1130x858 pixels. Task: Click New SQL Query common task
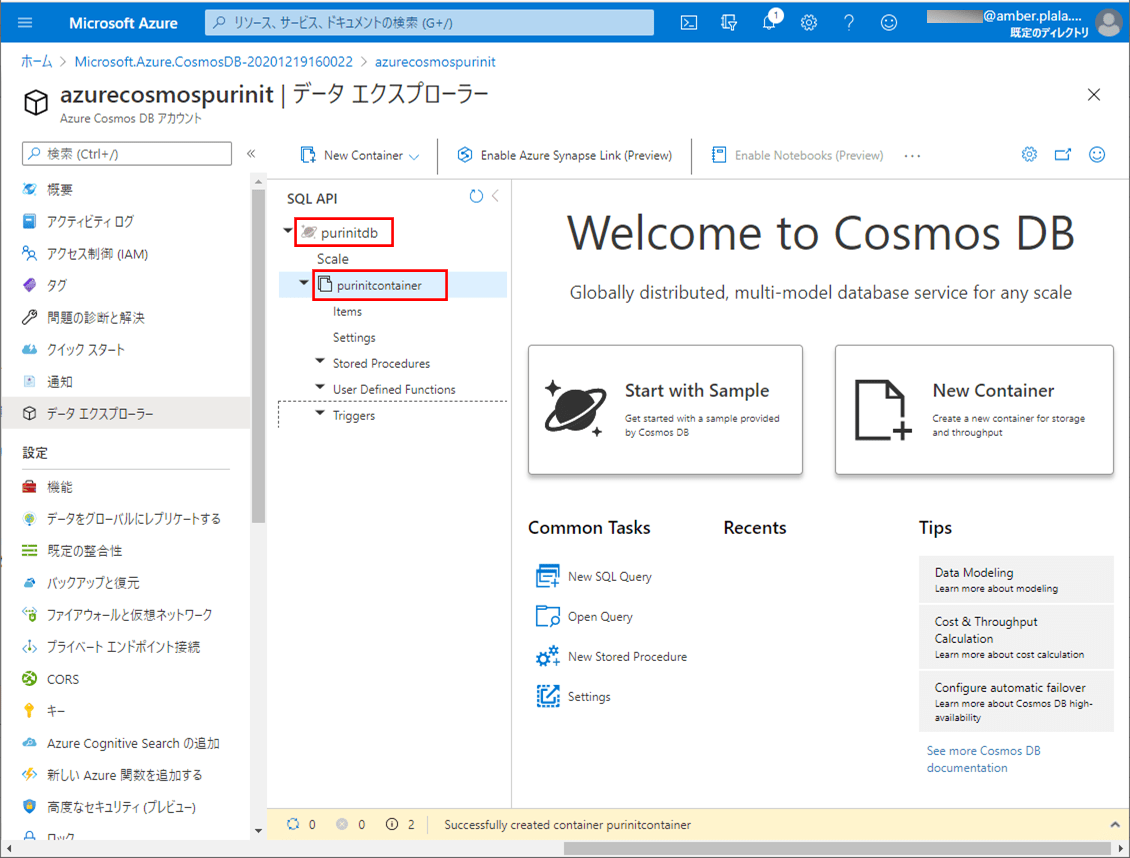594,576
